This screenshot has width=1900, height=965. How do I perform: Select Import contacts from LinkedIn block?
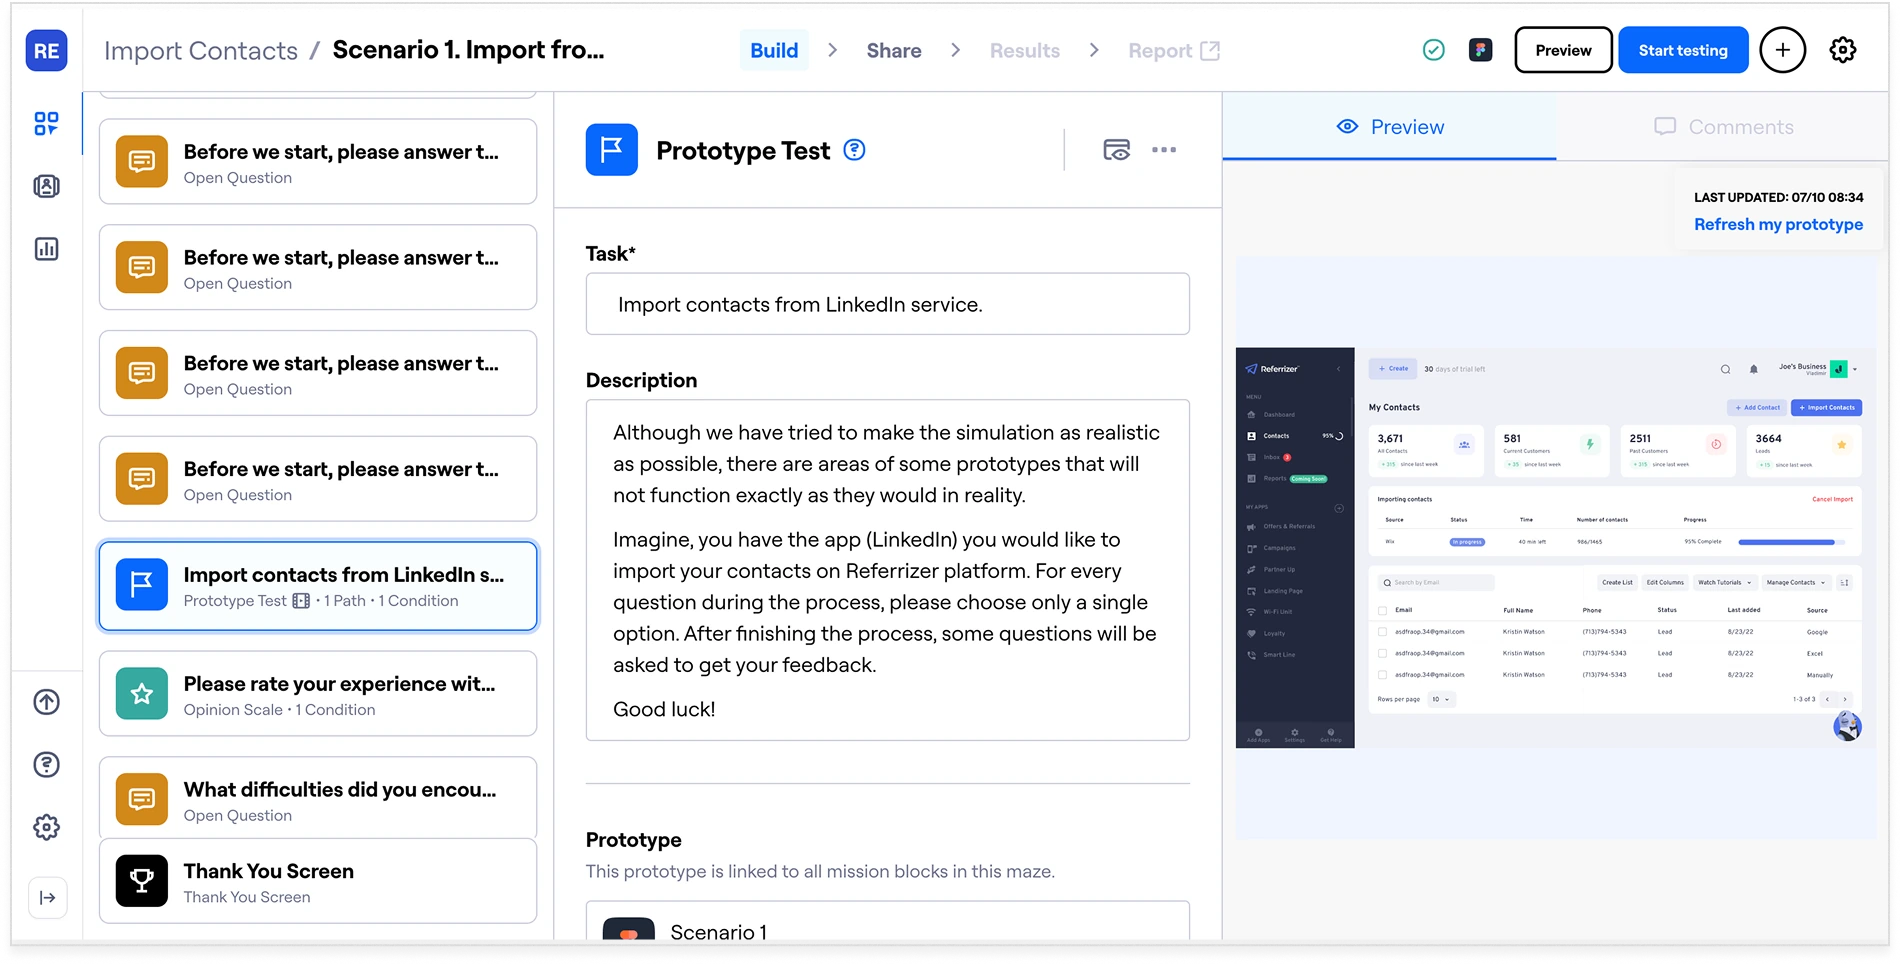(318, 586)
